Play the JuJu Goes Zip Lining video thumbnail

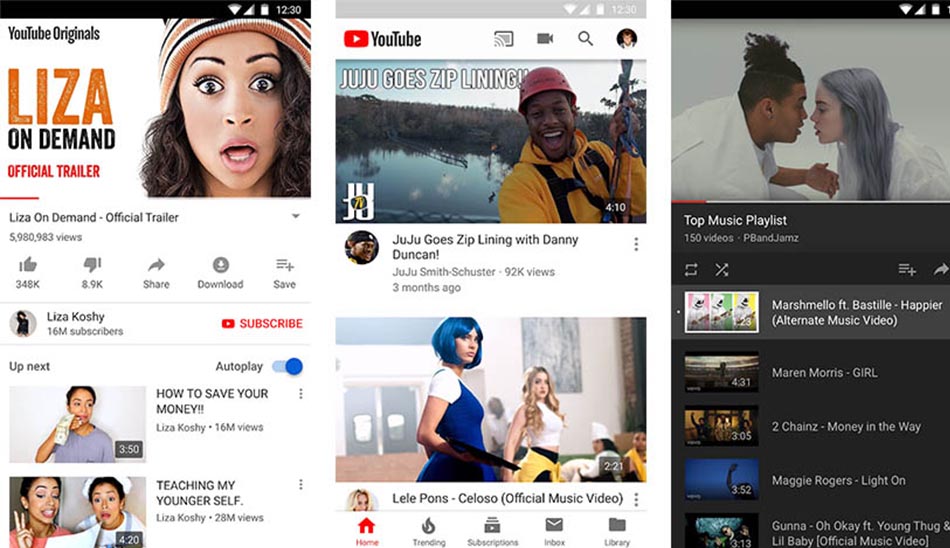point(491,141)
